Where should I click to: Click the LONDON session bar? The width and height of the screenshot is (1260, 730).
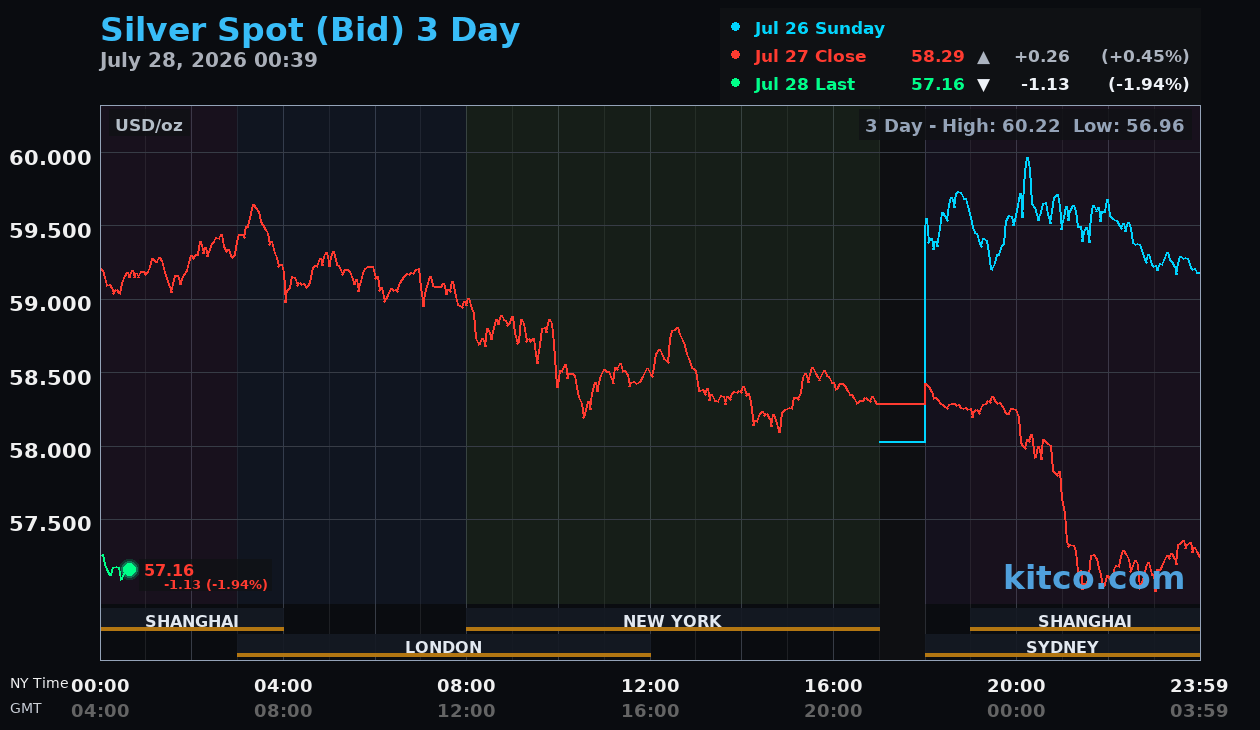tap(444, 646)
